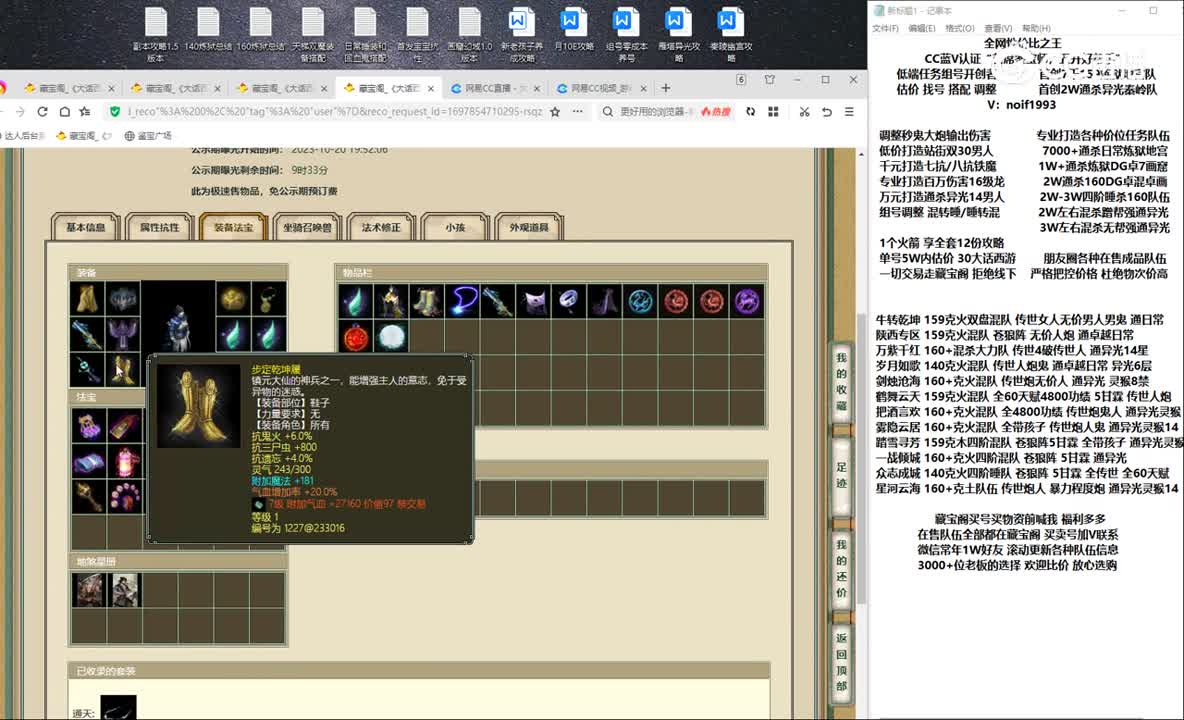Select the golden cloak in equipment slots
The height and width of the screenshot is (720, 1184).
(87, 299)
